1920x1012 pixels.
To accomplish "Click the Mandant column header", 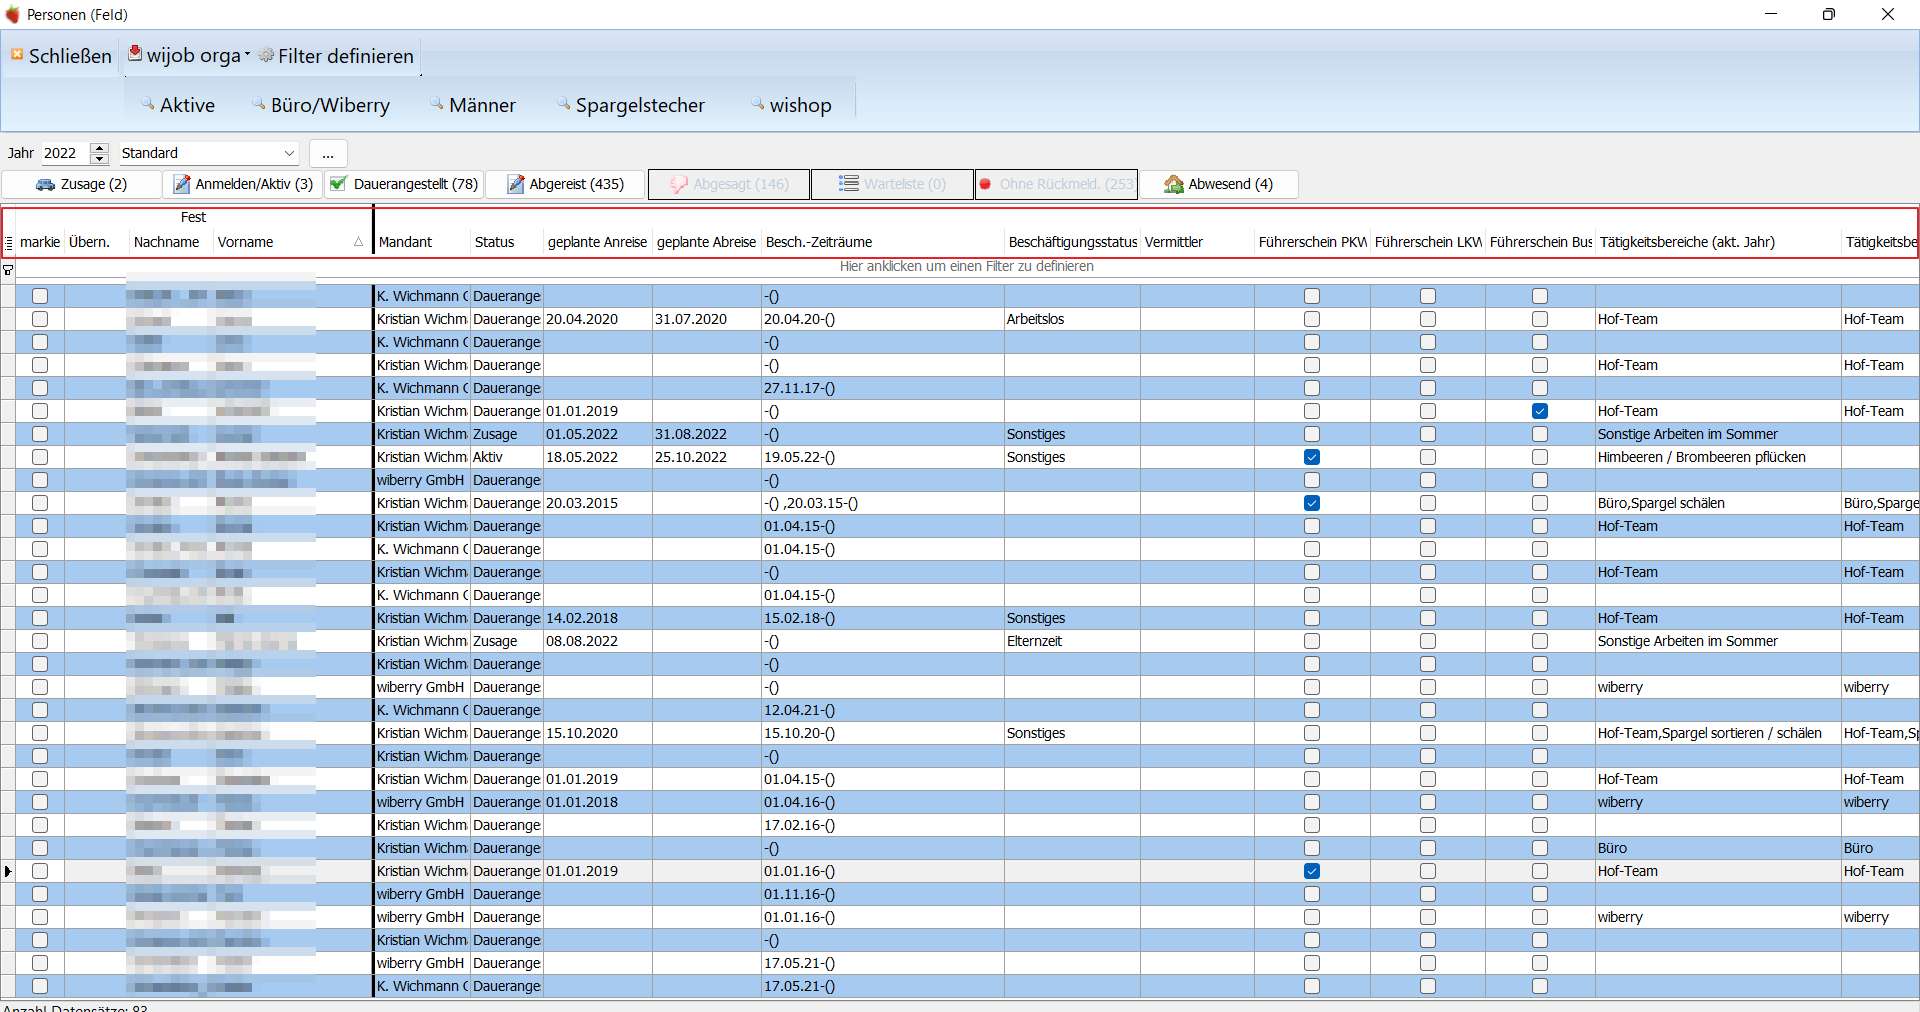I will [421, 242].
